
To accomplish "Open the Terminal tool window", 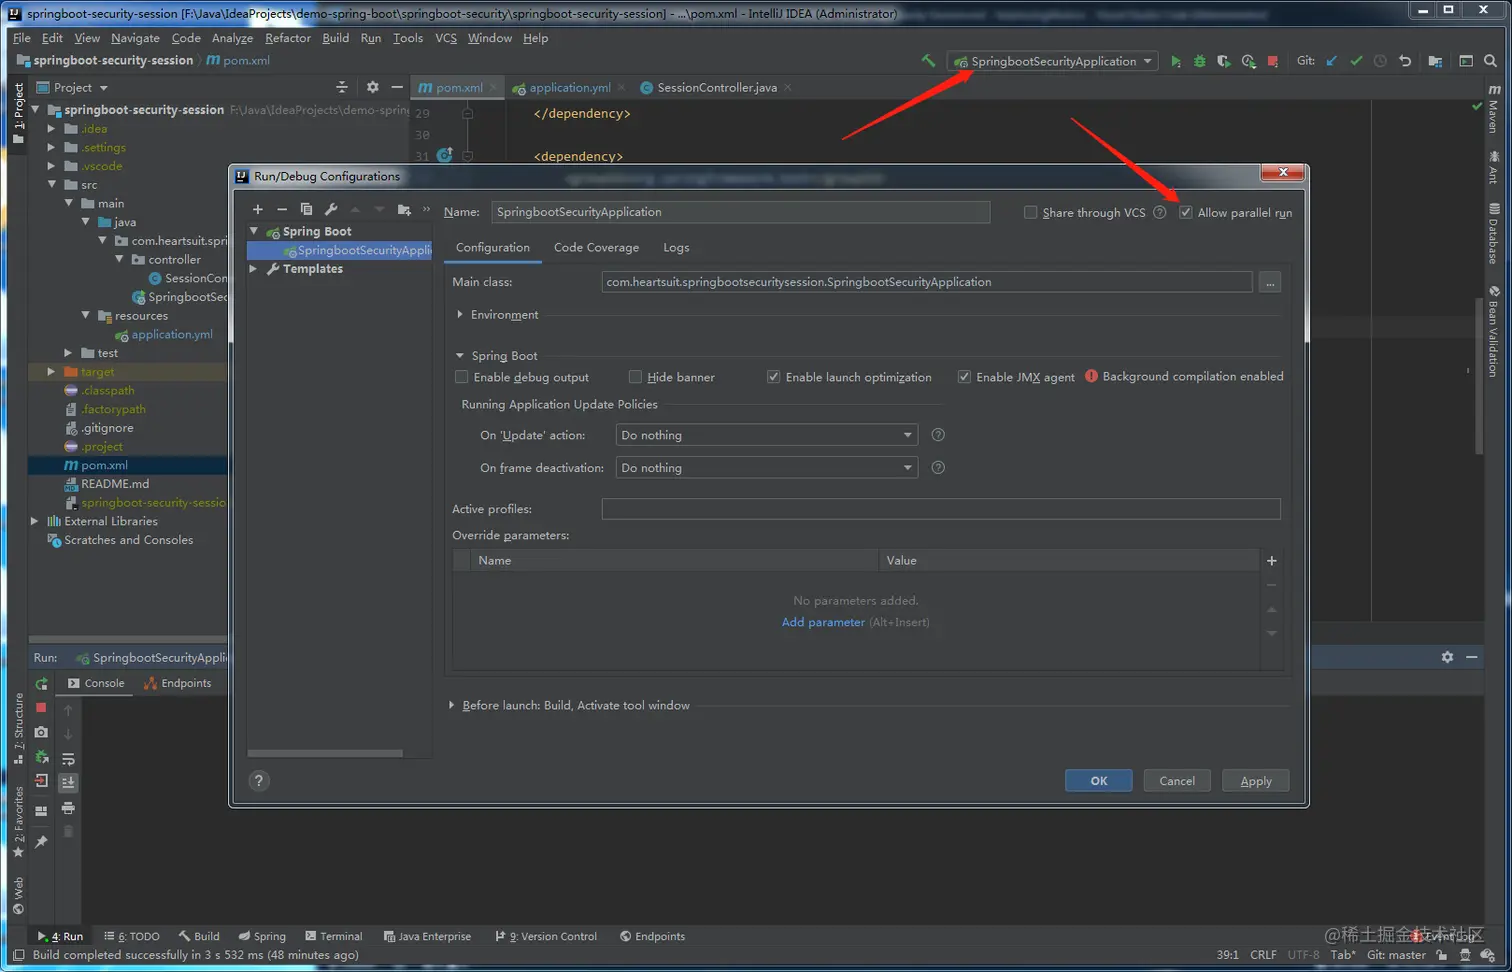I will (334, 937).
